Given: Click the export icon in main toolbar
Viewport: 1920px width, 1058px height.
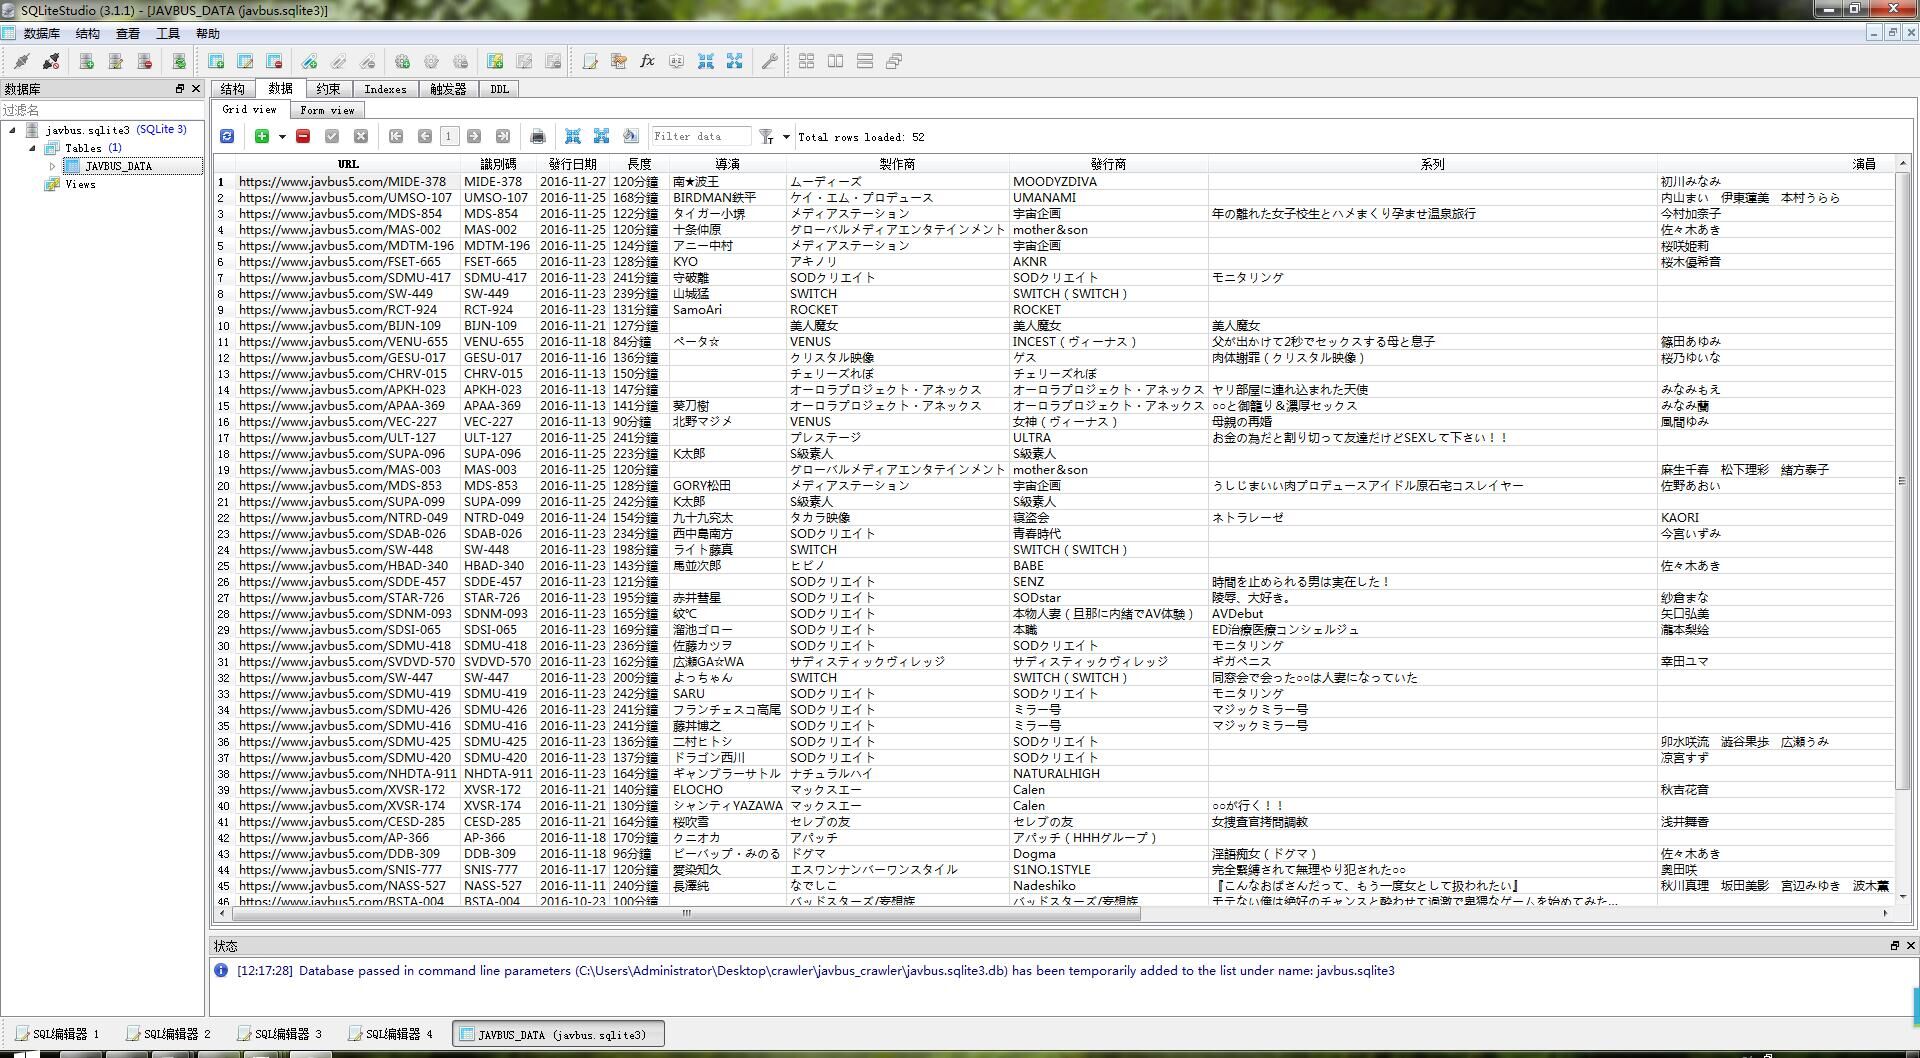Looking at the screenshot, I should pos(735,61).
